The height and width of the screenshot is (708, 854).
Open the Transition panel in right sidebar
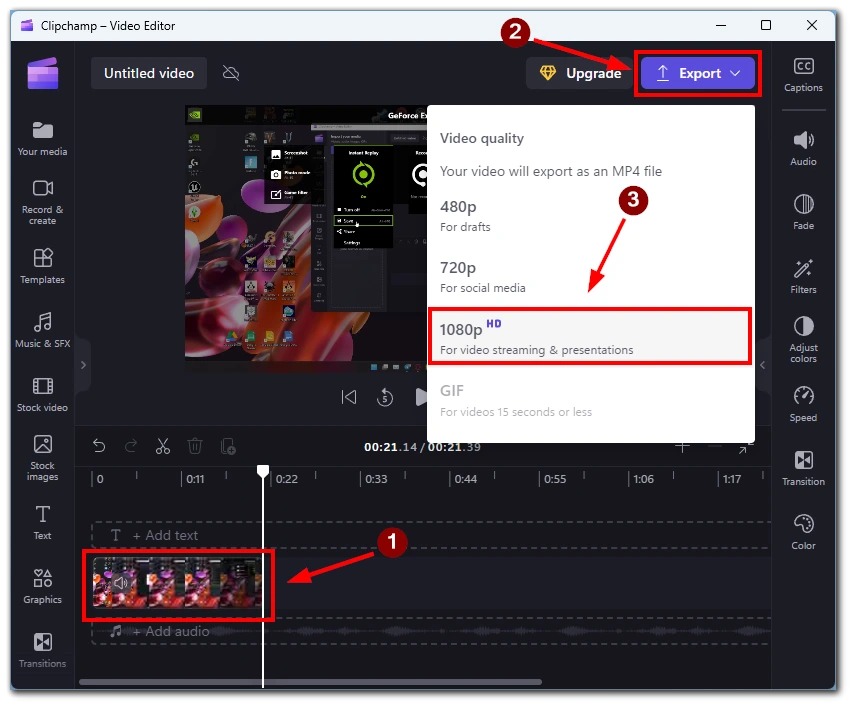pyautogui.click(x=803, y=468)
